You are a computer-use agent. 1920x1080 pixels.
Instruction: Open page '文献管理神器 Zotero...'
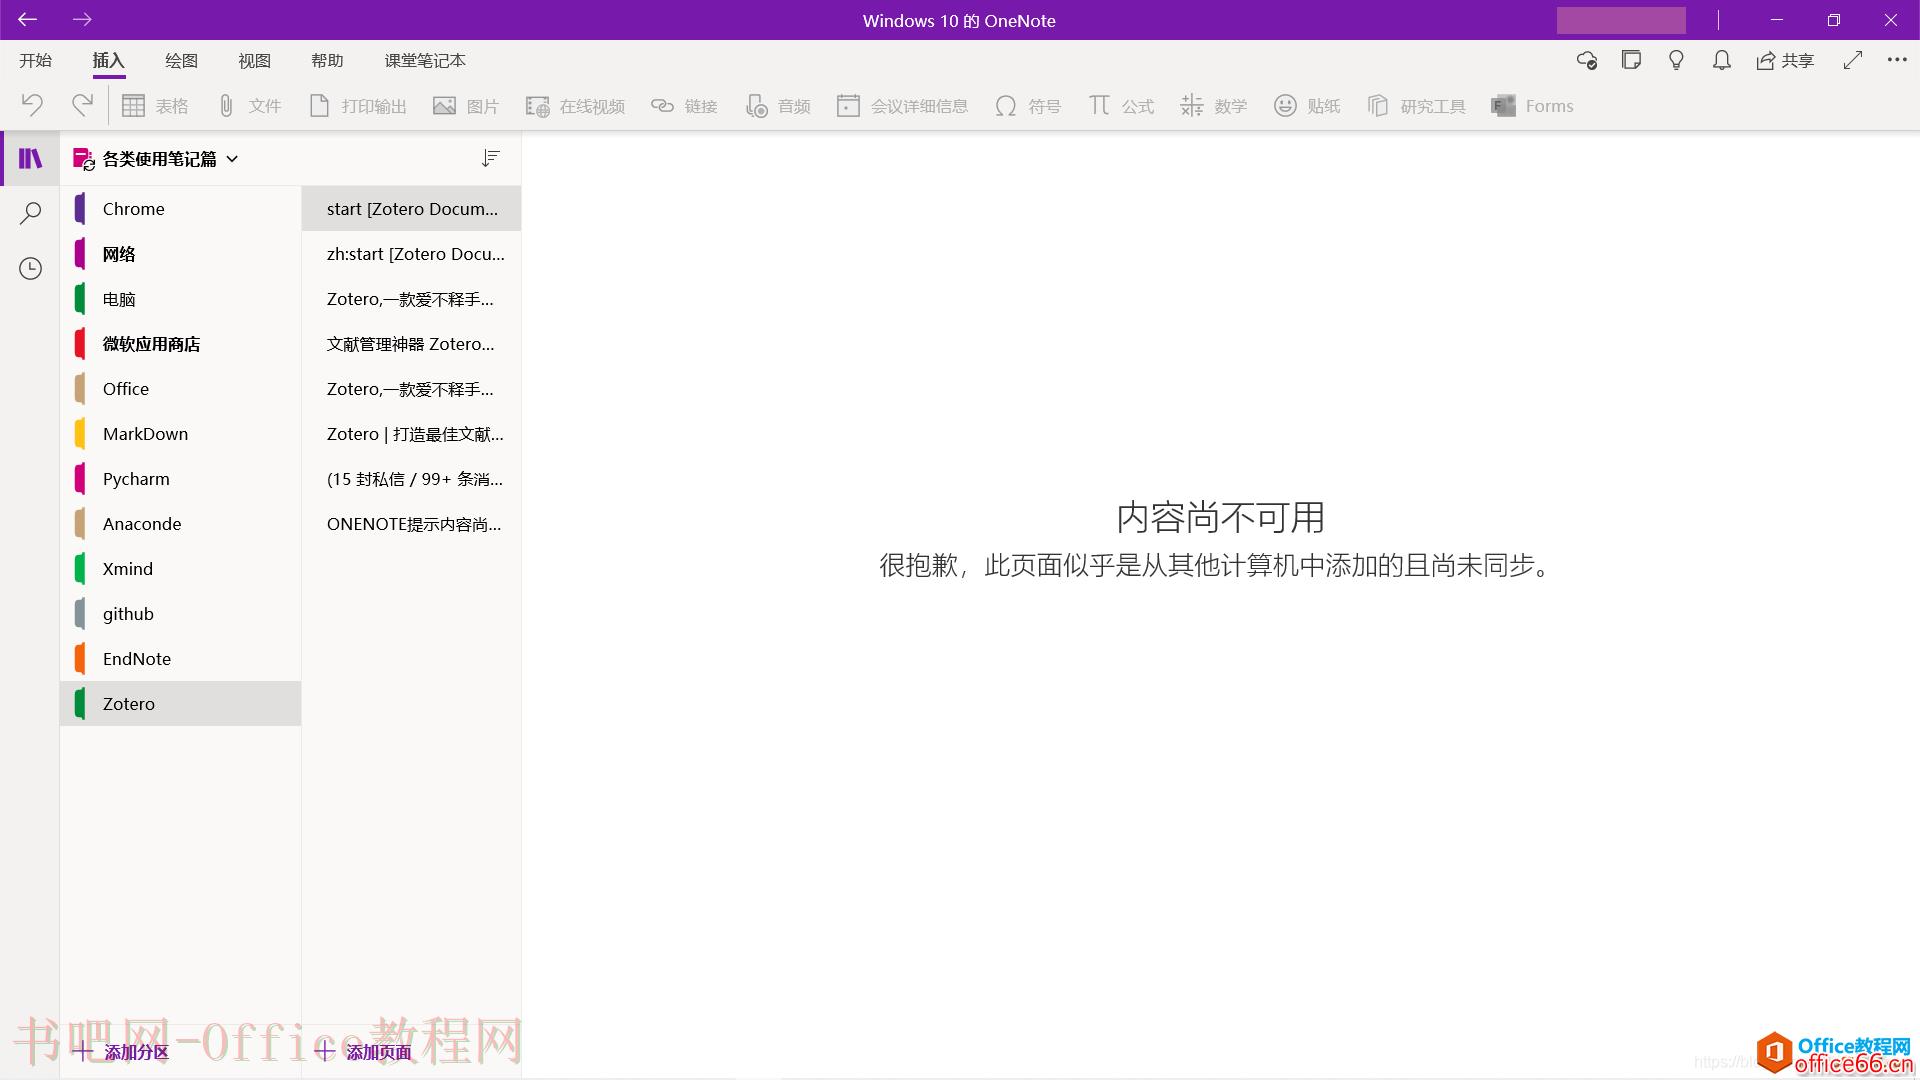pyautogui.click(x=411, y=344)
